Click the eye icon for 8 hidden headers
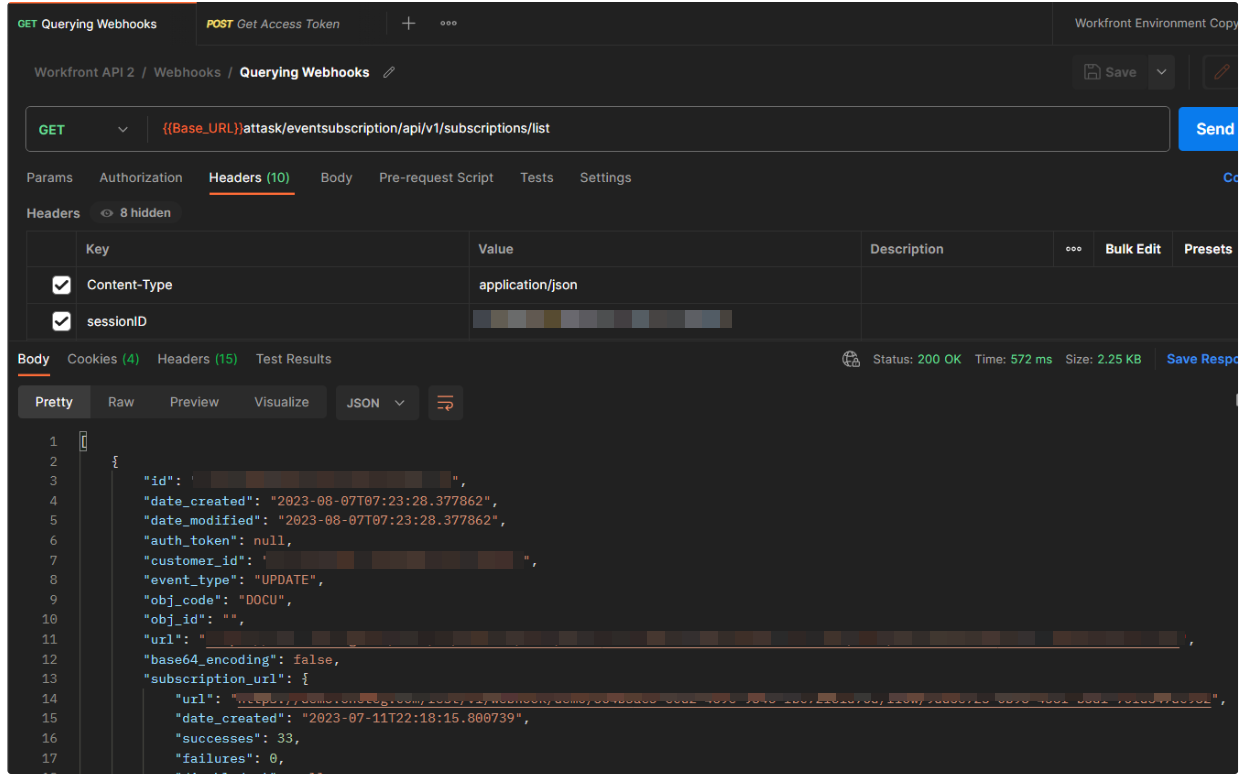The width and height of the screenshot is (1245, 778). 107,213
